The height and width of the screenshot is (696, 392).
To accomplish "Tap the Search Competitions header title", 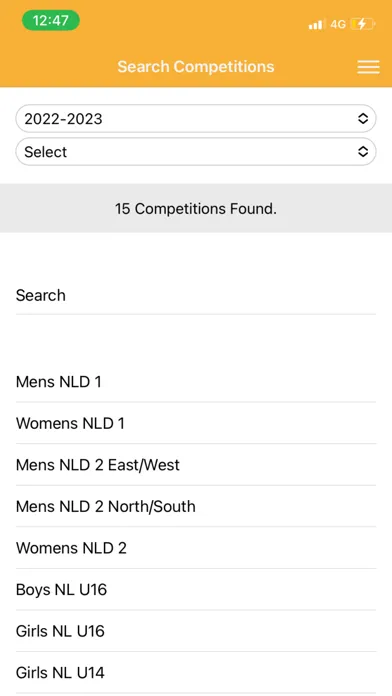I will [196, 67].
